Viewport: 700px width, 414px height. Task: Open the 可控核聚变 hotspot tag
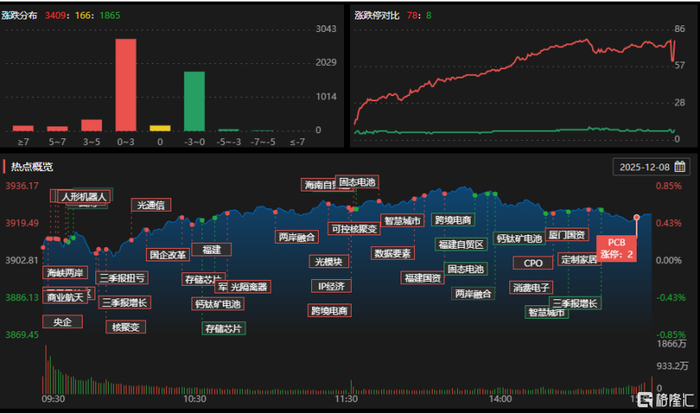coord(354,229)
